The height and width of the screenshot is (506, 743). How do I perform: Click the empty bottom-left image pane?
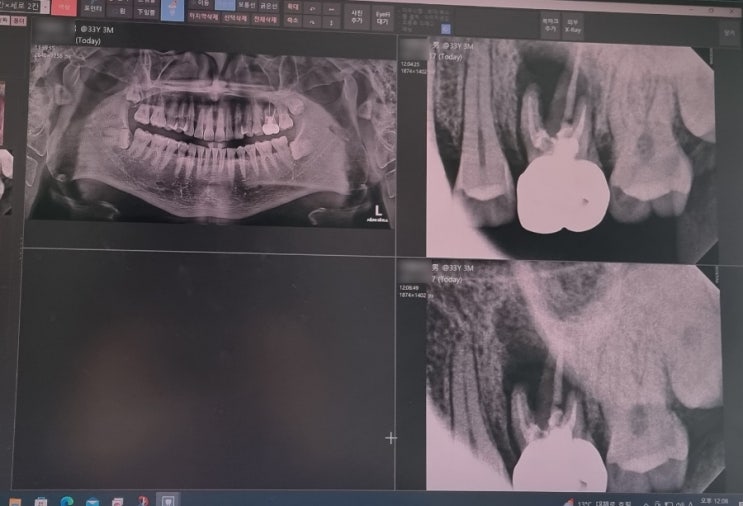click(x=206, y=370)
